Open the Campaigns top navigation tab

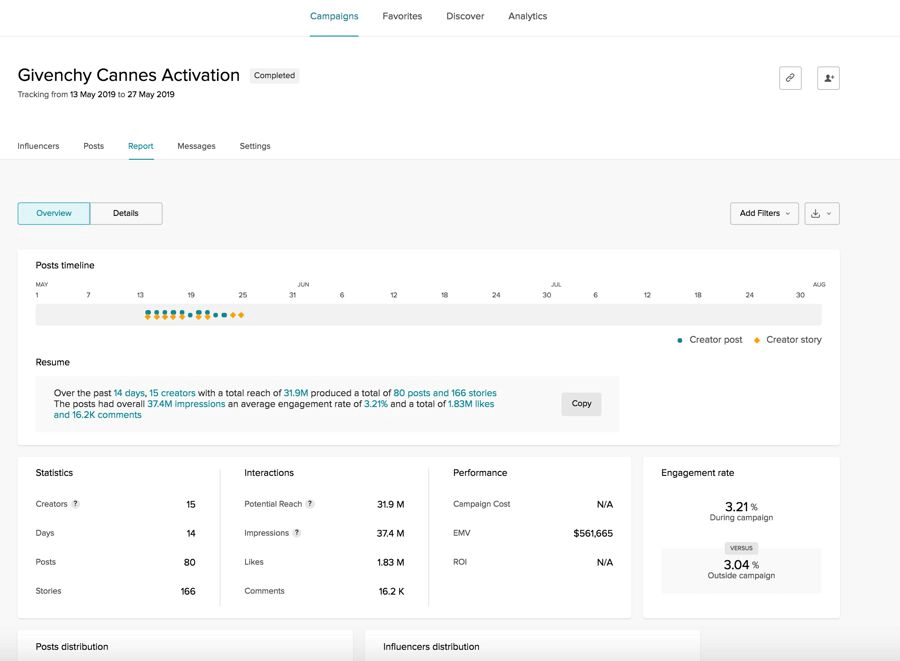[334, 16]
